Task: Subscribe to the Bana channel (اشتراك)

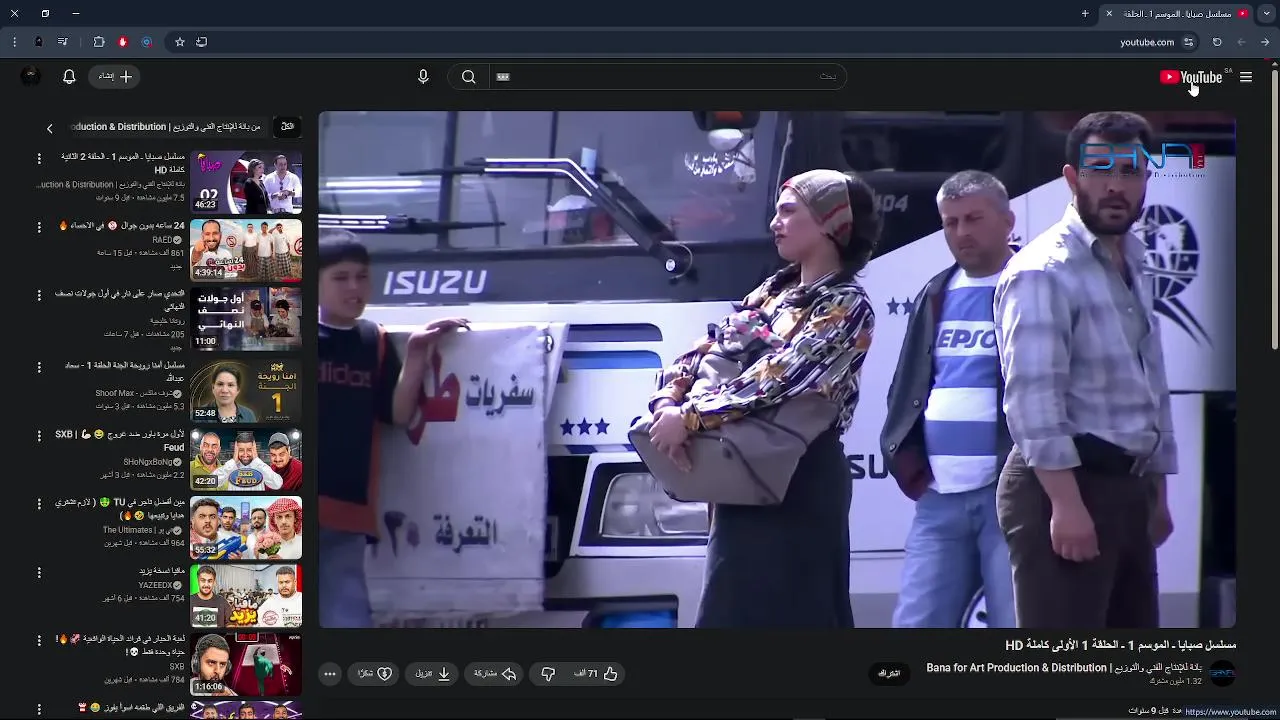Action: pos(889,674)
